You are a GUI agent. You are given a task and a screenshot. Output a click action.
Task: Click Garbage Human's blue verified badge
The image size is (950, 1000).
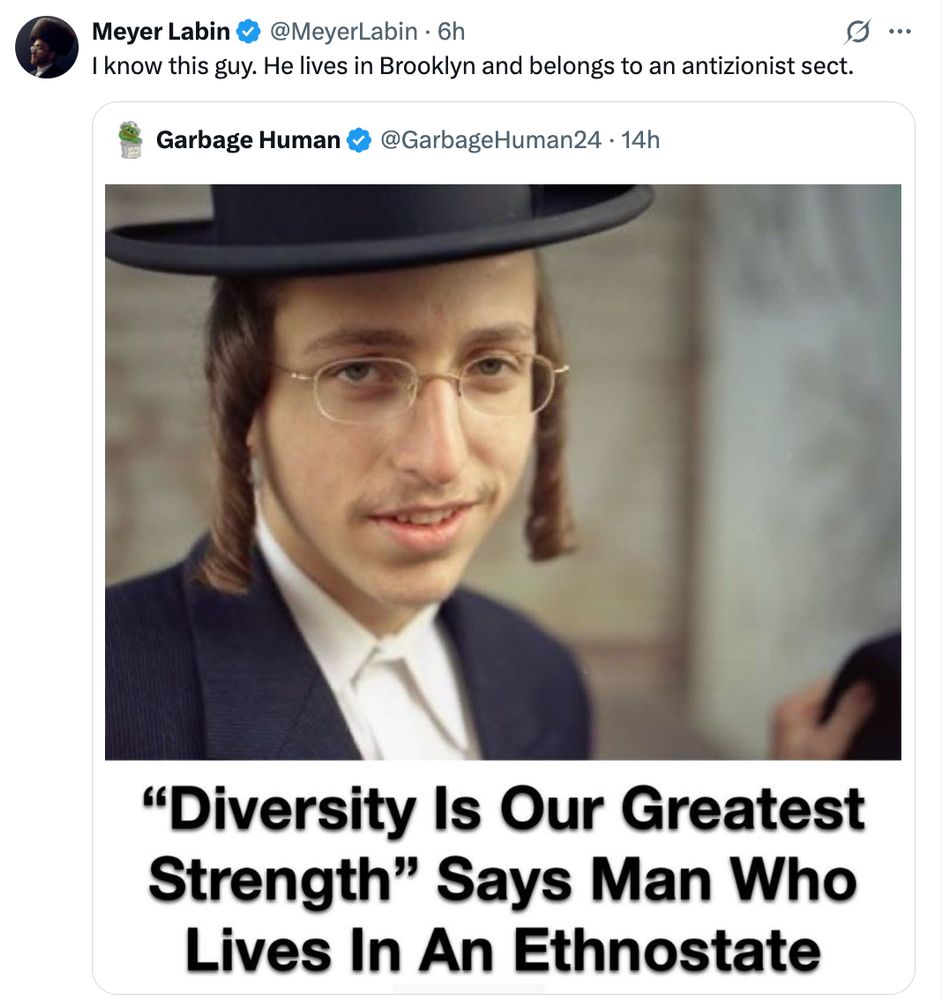click(x=359, y=140)
